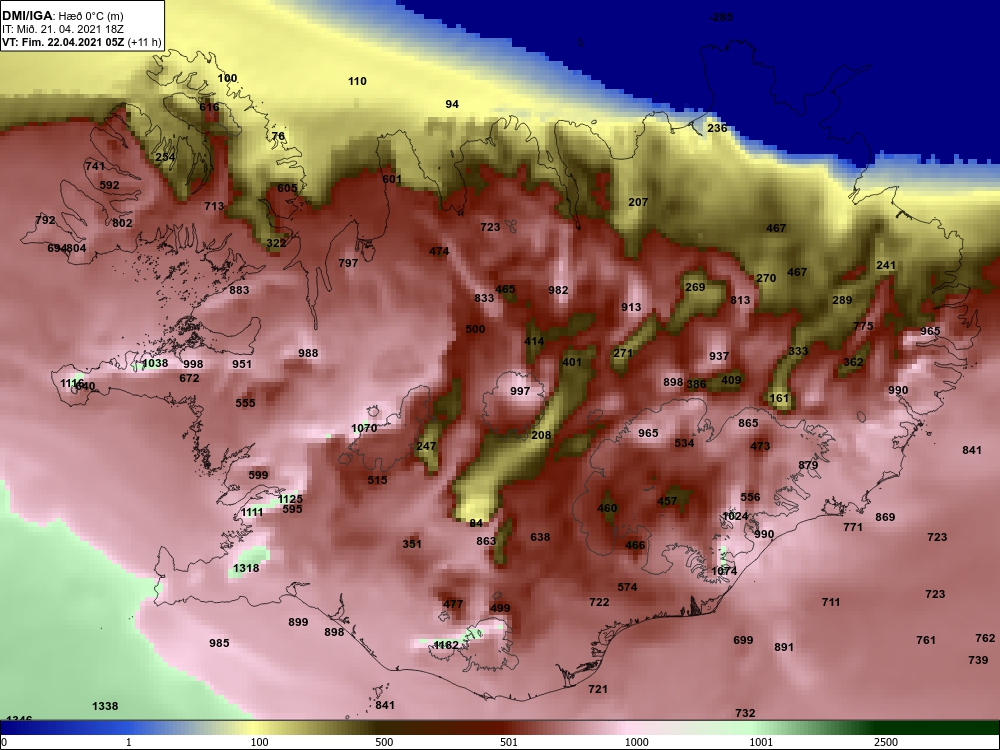Select the map value 477
The height and width of the screenshot is (750, 1000).
(453, 605)
